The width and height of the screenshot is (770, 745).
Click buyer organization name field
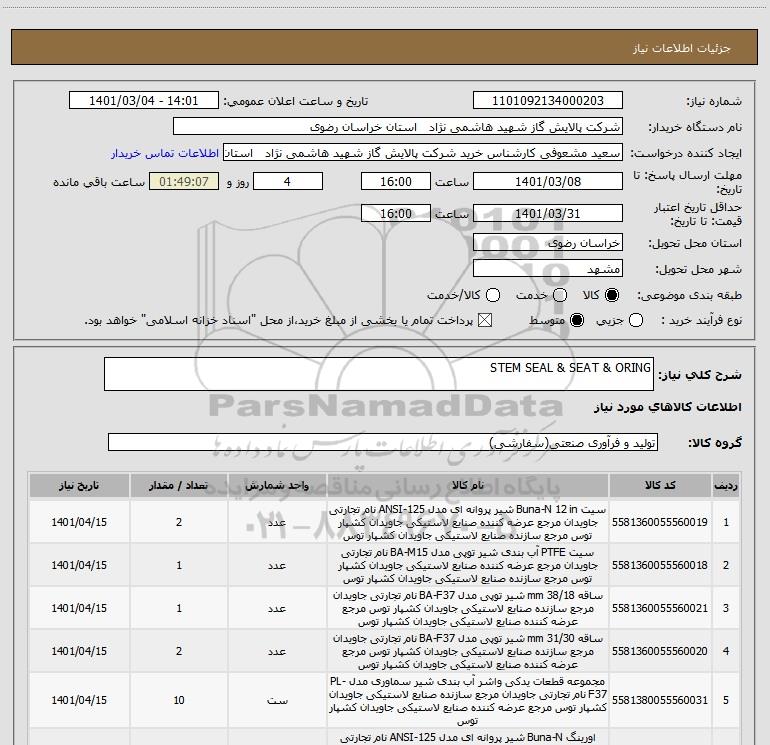[398, 126]
